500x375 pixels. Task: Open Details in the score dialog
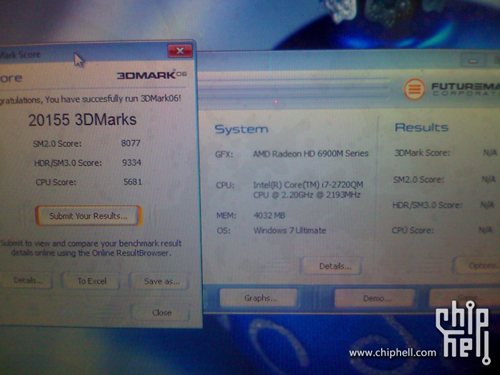[x=27, y=281]
